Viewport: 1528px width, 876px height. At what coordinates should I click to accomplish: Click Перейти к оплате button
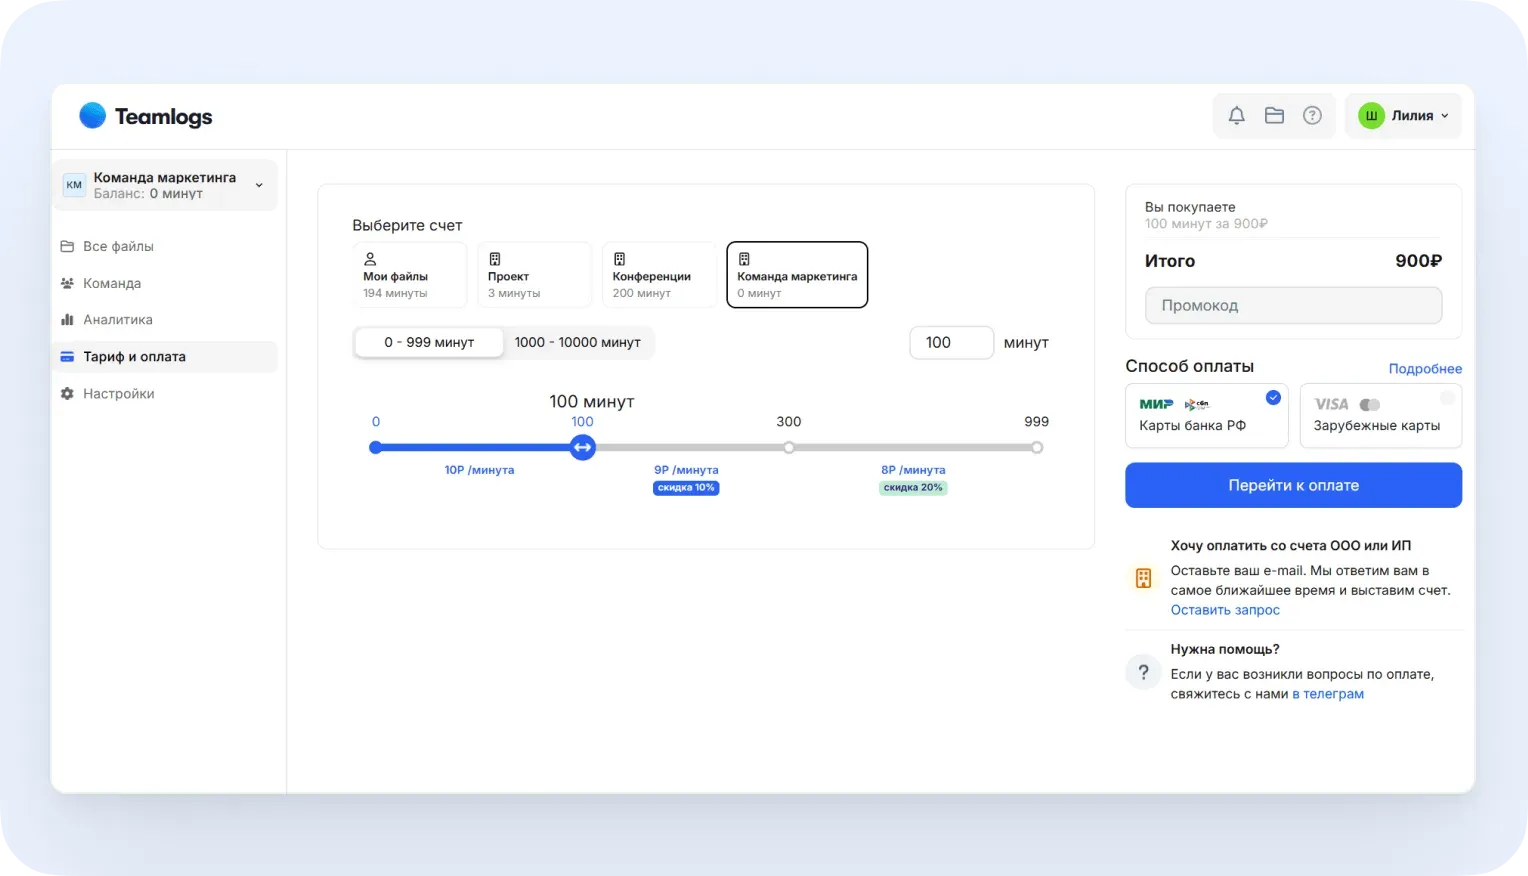click(1293, 485)
